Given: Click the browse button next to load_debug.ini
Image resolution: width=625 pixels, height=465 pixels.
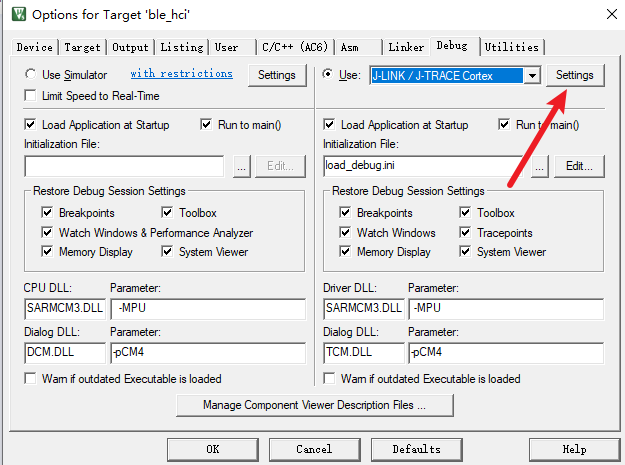Looking at the screenshot, I should [540, 167].
